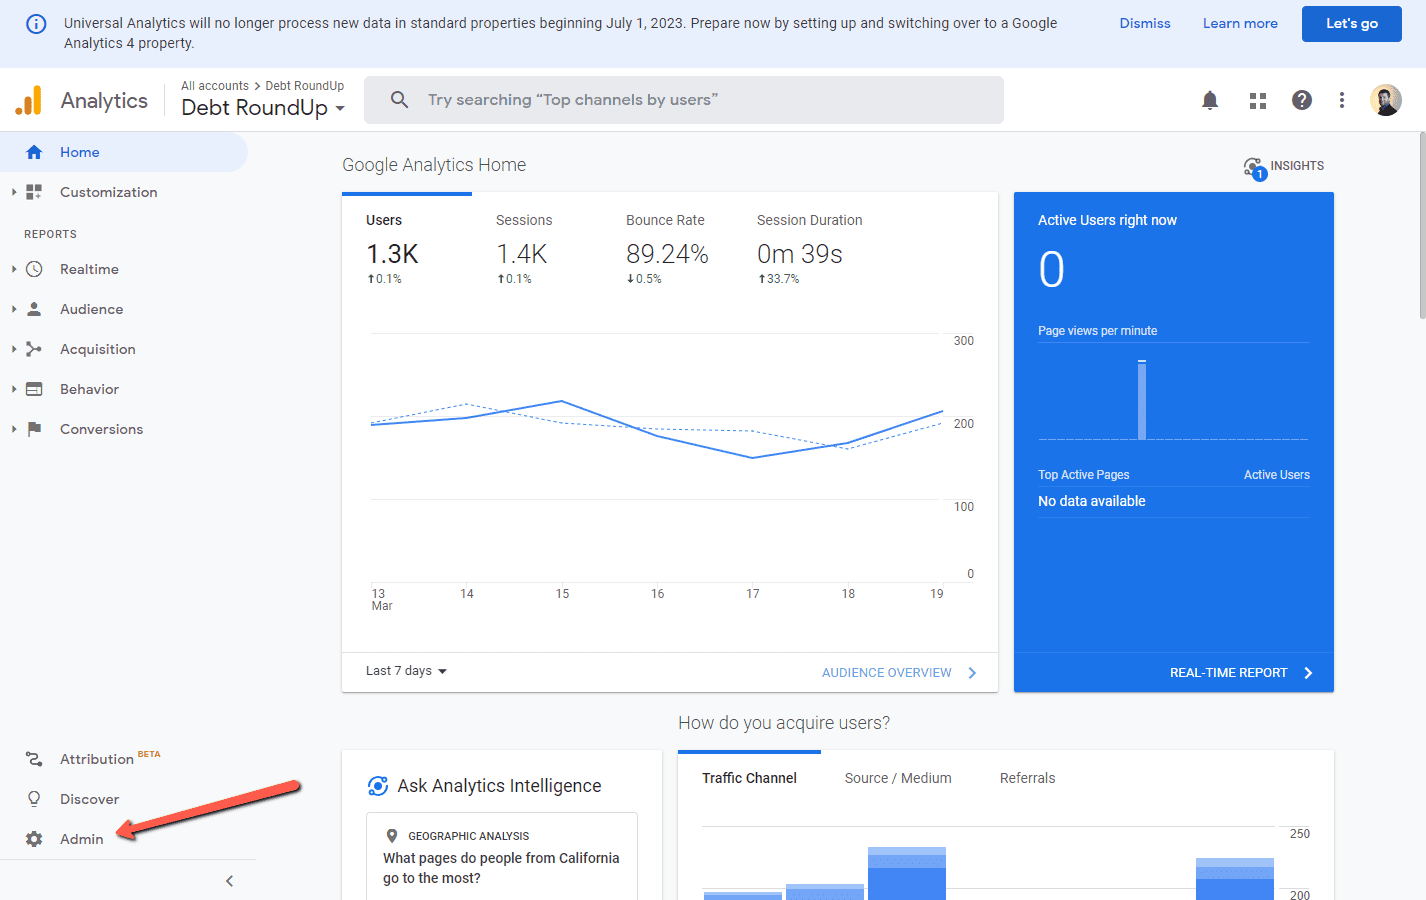
Task: Click the INSIGHTS label
Action: pyautogui.click(x=1297, y=166)
